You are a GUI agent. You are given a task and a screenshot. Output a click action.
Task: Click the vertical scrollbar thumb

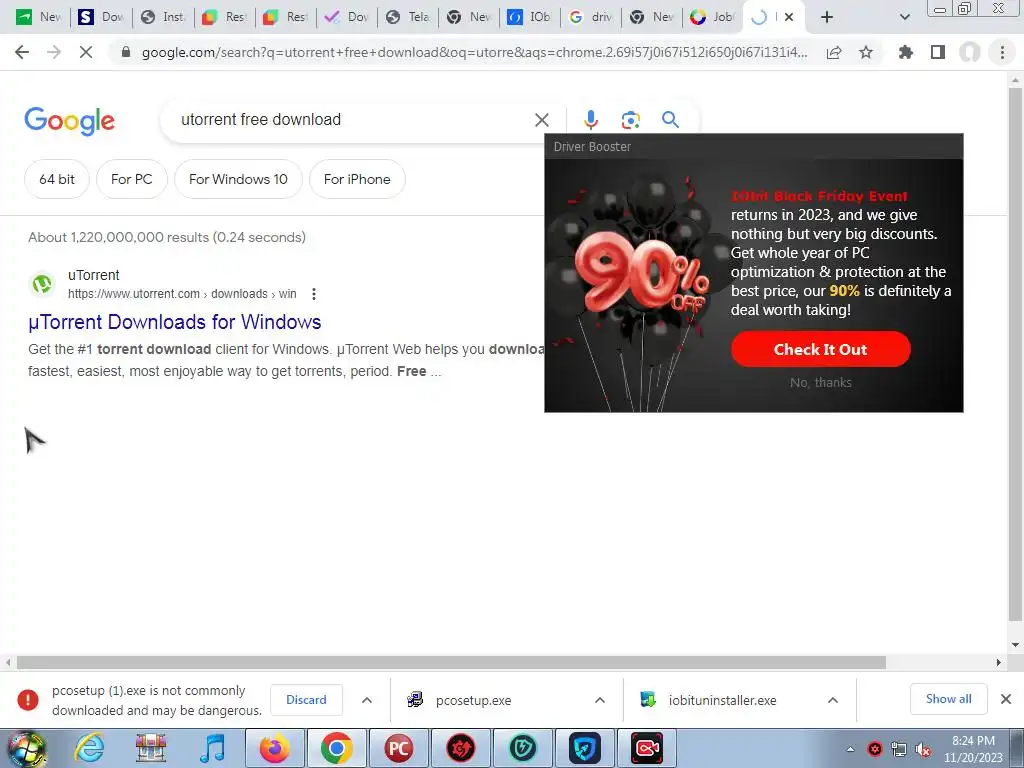tap(1014, 353)
